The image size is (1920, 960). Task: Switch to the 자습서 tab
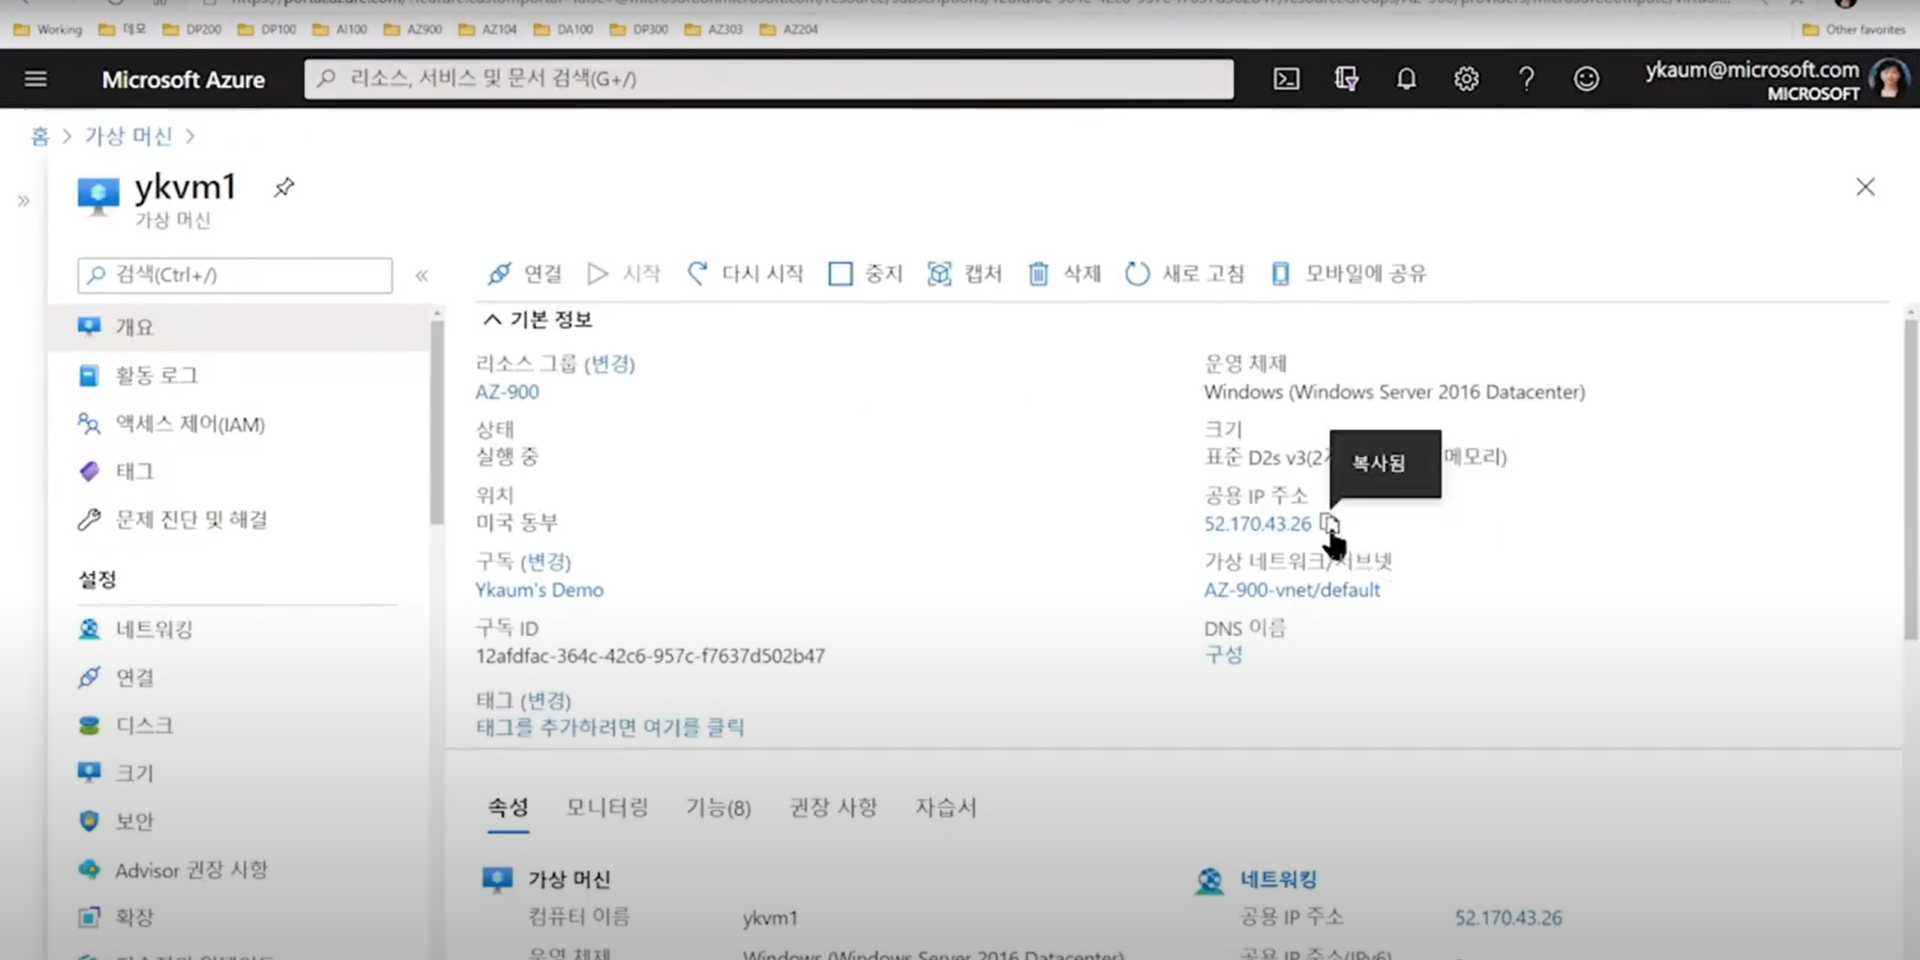(946, 807)
